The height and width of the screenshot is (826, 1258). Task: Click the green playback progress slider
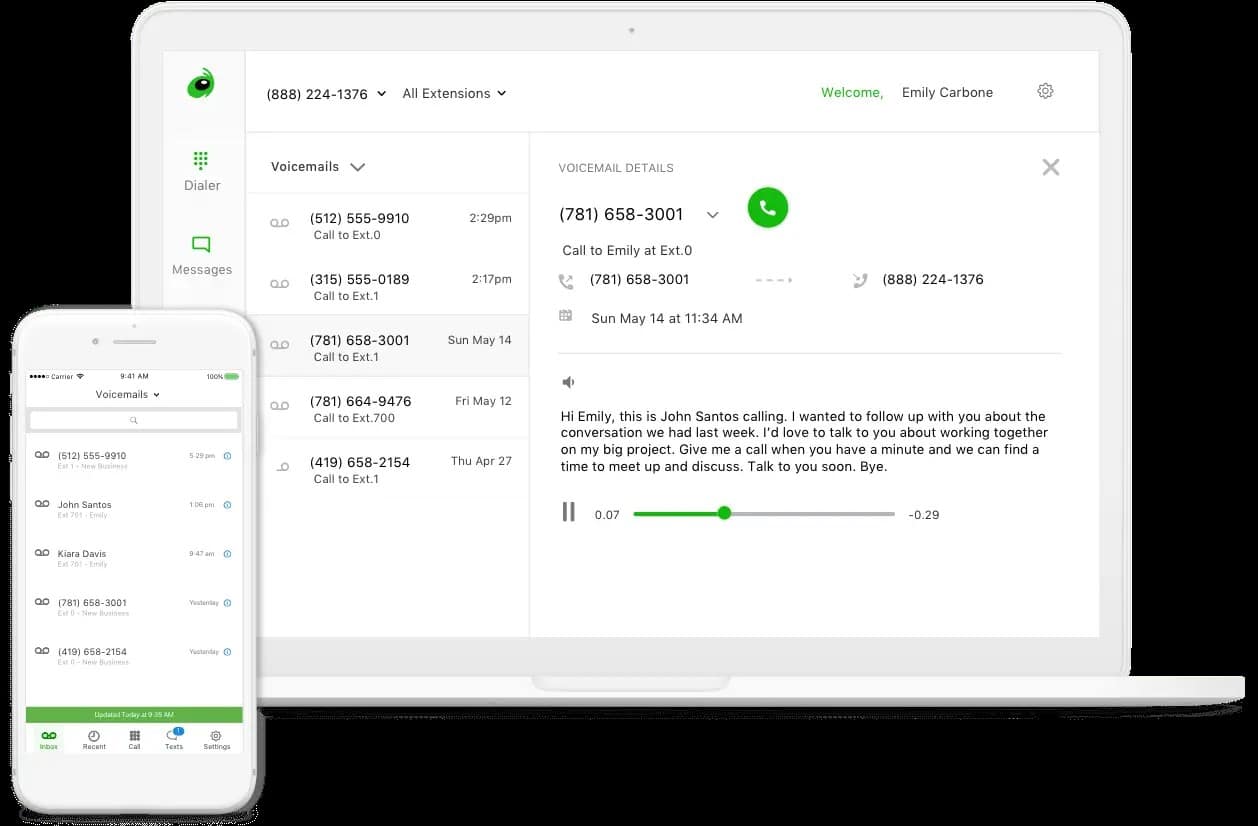(724, 512)
